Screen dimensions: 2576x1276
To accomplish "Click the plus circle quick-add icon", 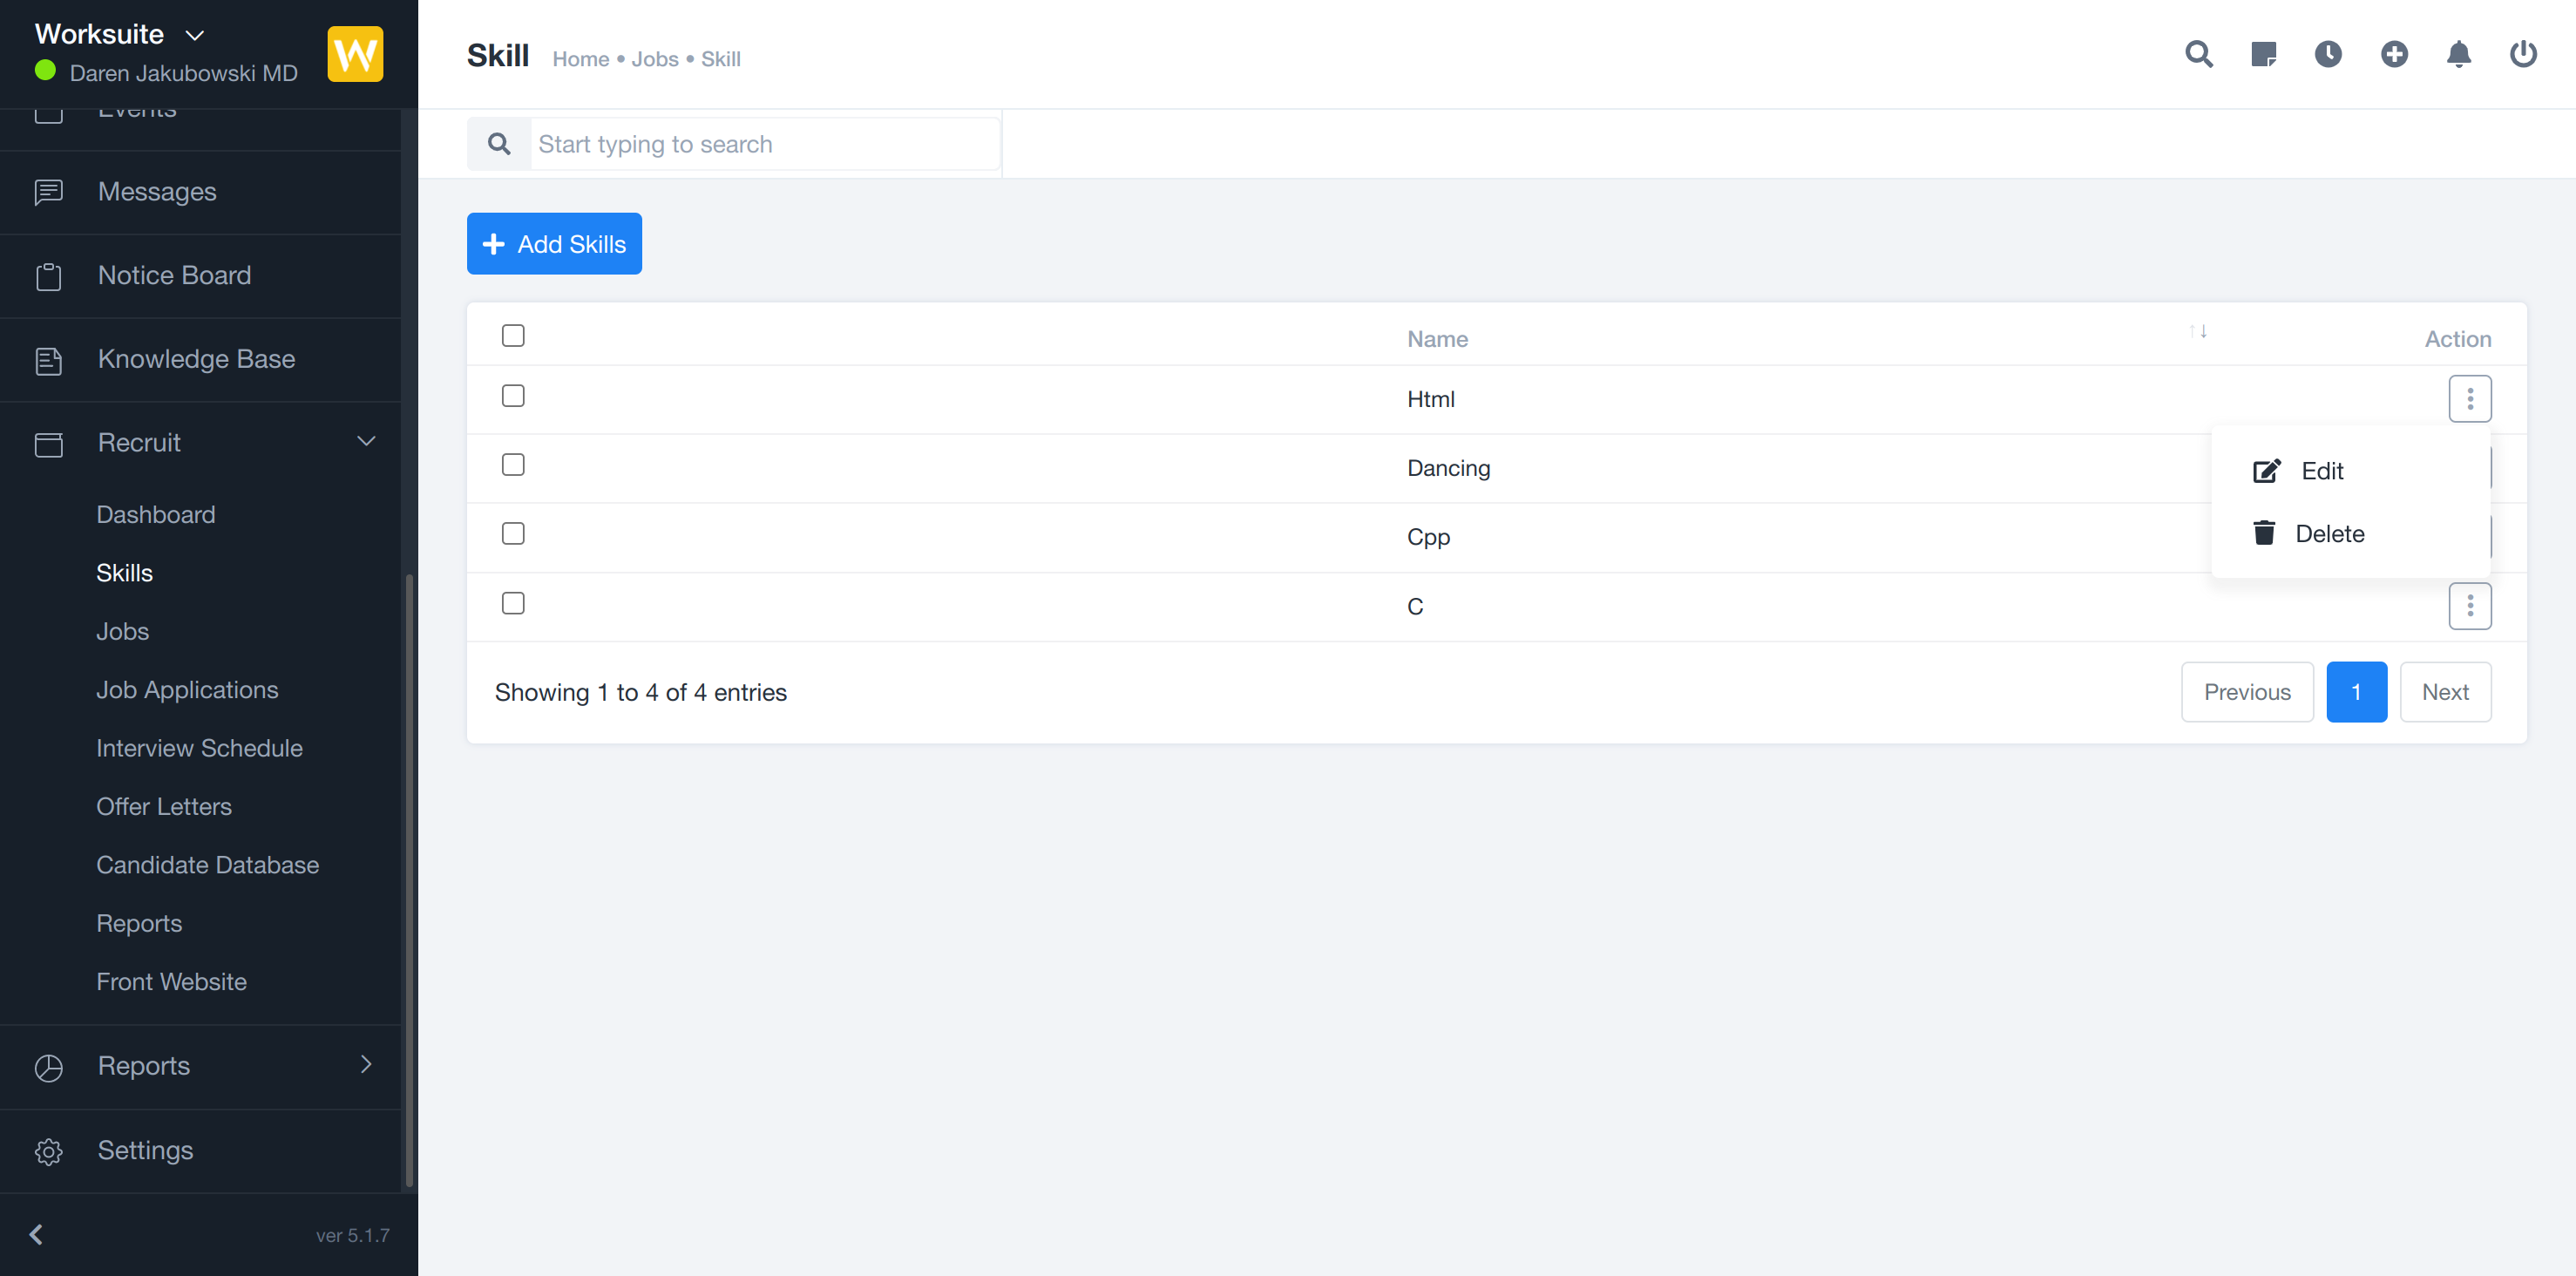I will tap(2394, 54).
